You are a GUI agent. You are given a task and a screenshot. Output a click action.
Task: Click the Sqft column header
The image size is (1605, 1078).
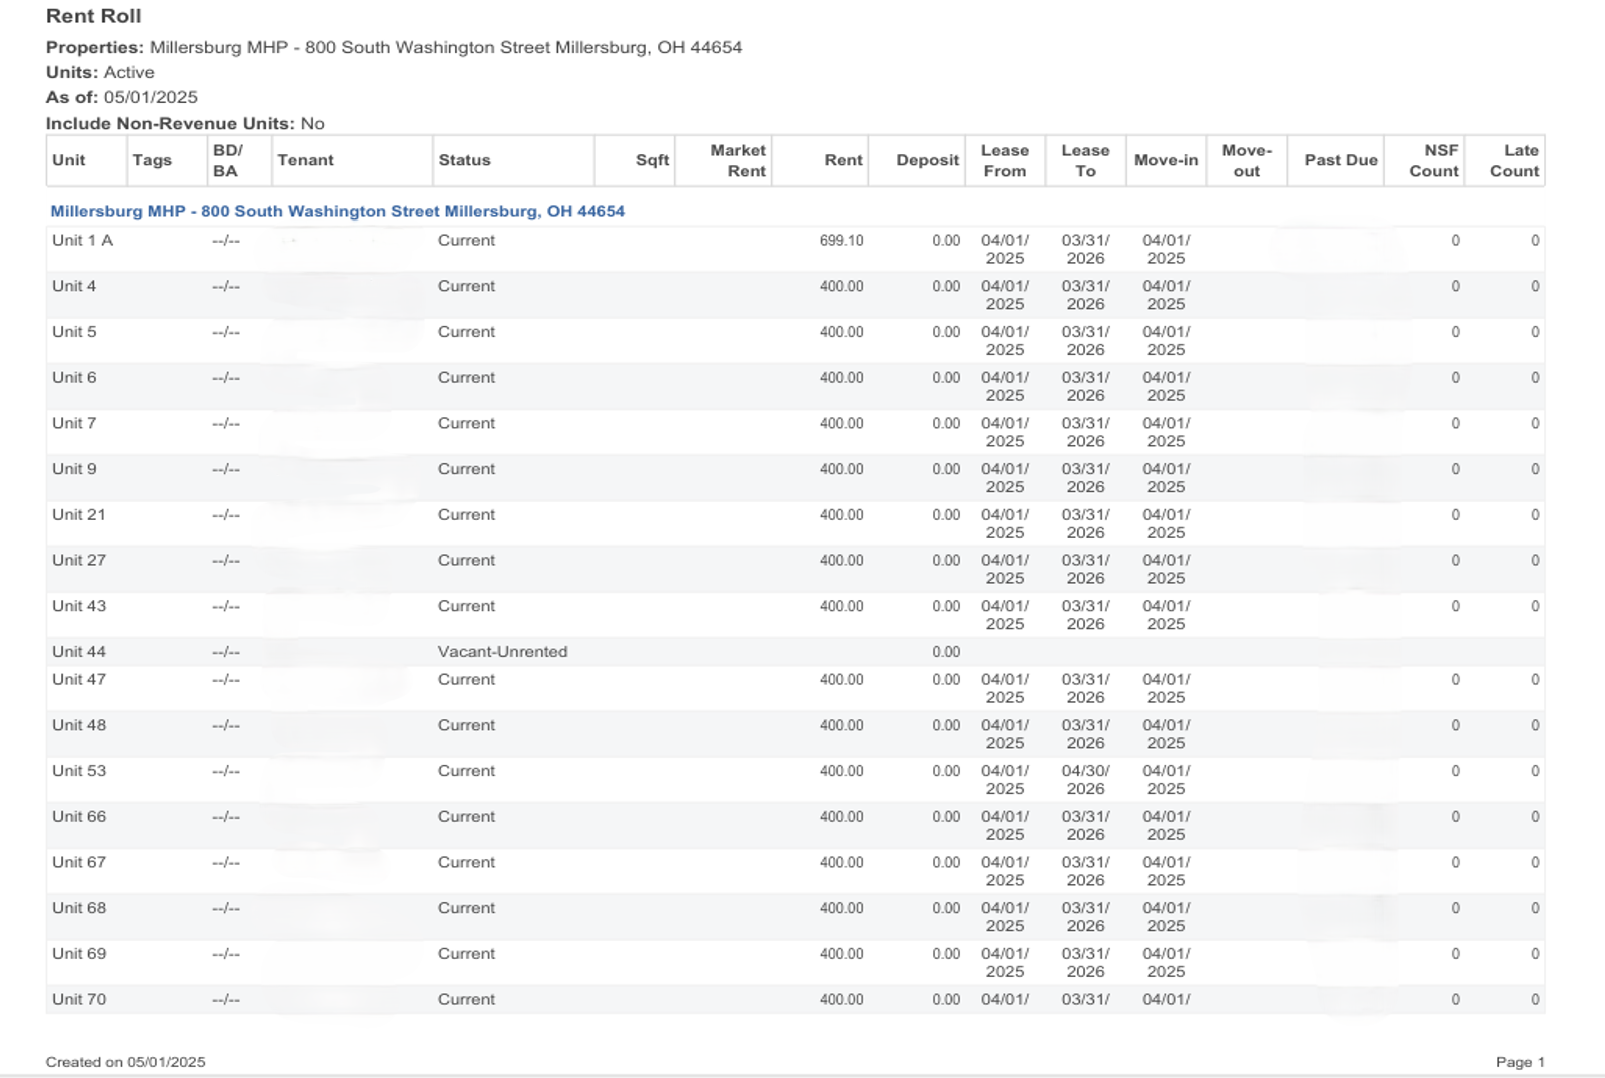pos(652,160)
